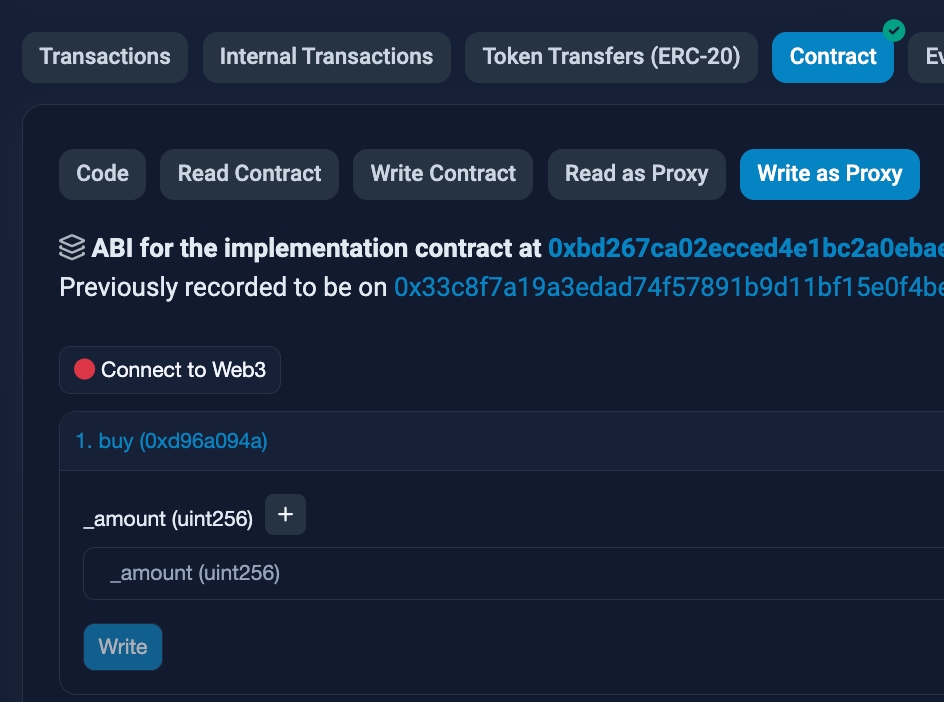Open the Transactions tab
Viewport: 944px width, 702px height.
[105, 57]
